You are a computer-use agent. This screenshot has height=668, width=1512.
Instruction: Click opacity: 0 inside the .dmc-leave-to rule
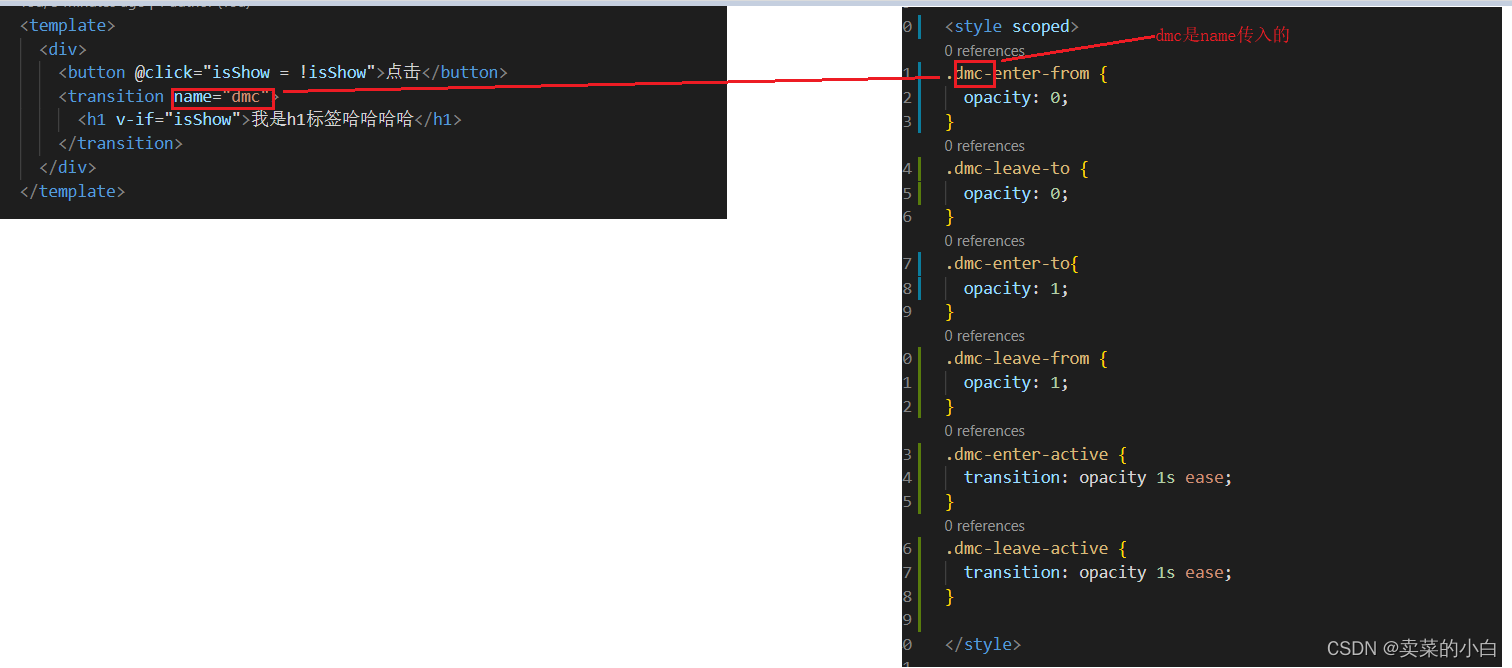point(1016,193)
